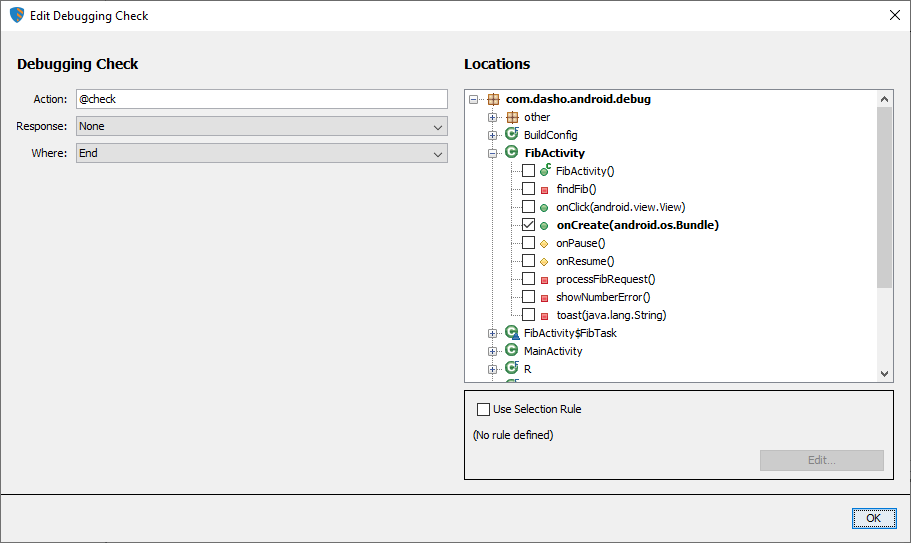Uncheck the onCreate(android.os.Bundle) checkbox

pos(528,225)
